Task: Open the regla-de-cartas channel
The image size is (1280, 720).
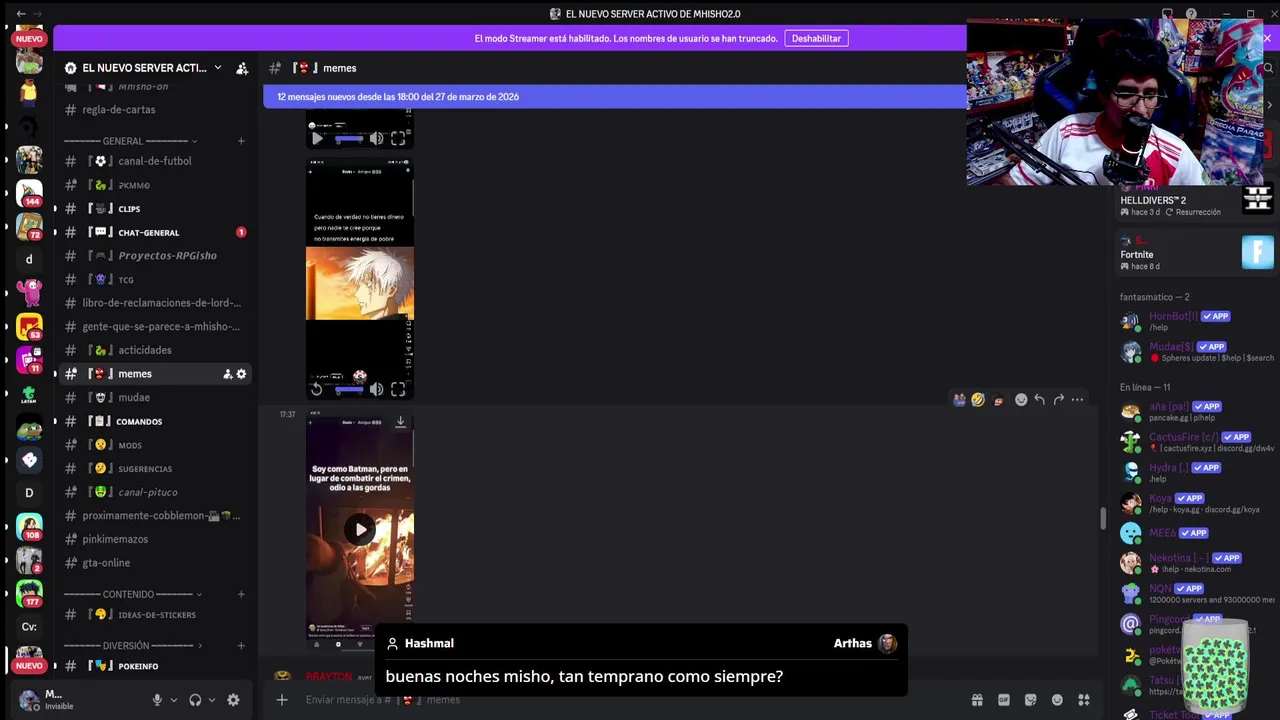Action: 153,110
